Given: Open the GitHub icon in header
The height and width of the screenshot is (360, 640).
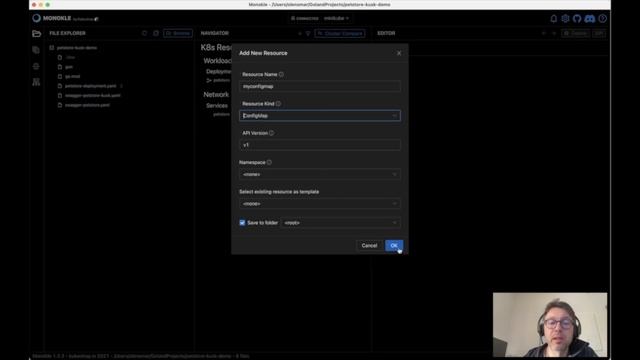Looking at the screenshot, I should pos(577,18).
